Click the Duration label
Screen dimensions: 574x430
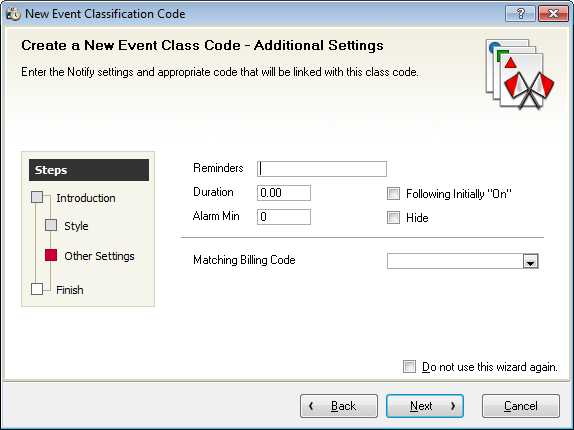pos(213,192)
